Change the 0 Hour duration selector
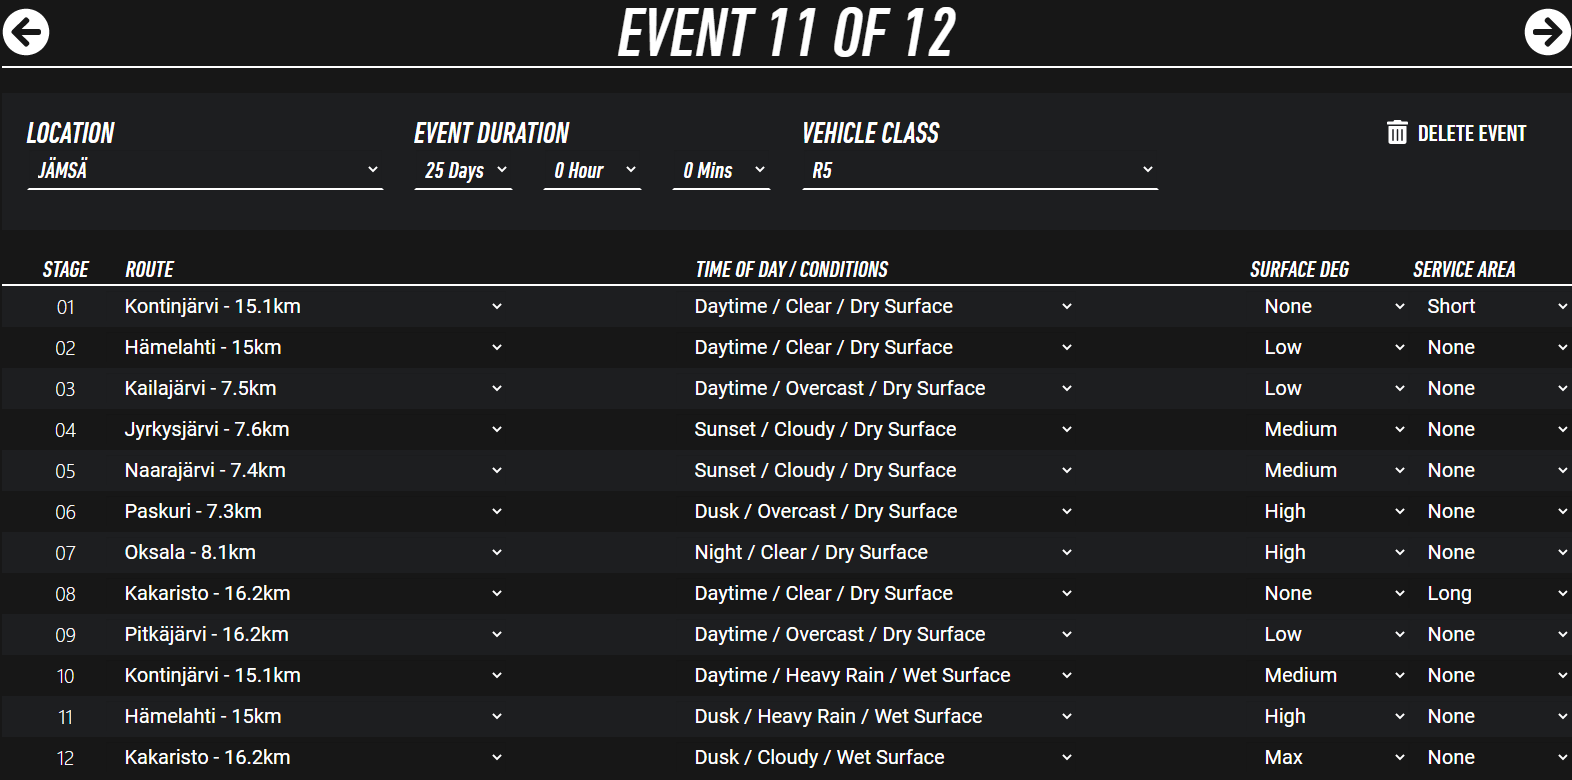Screen dimensions: 1572x780 pos(593,171)
